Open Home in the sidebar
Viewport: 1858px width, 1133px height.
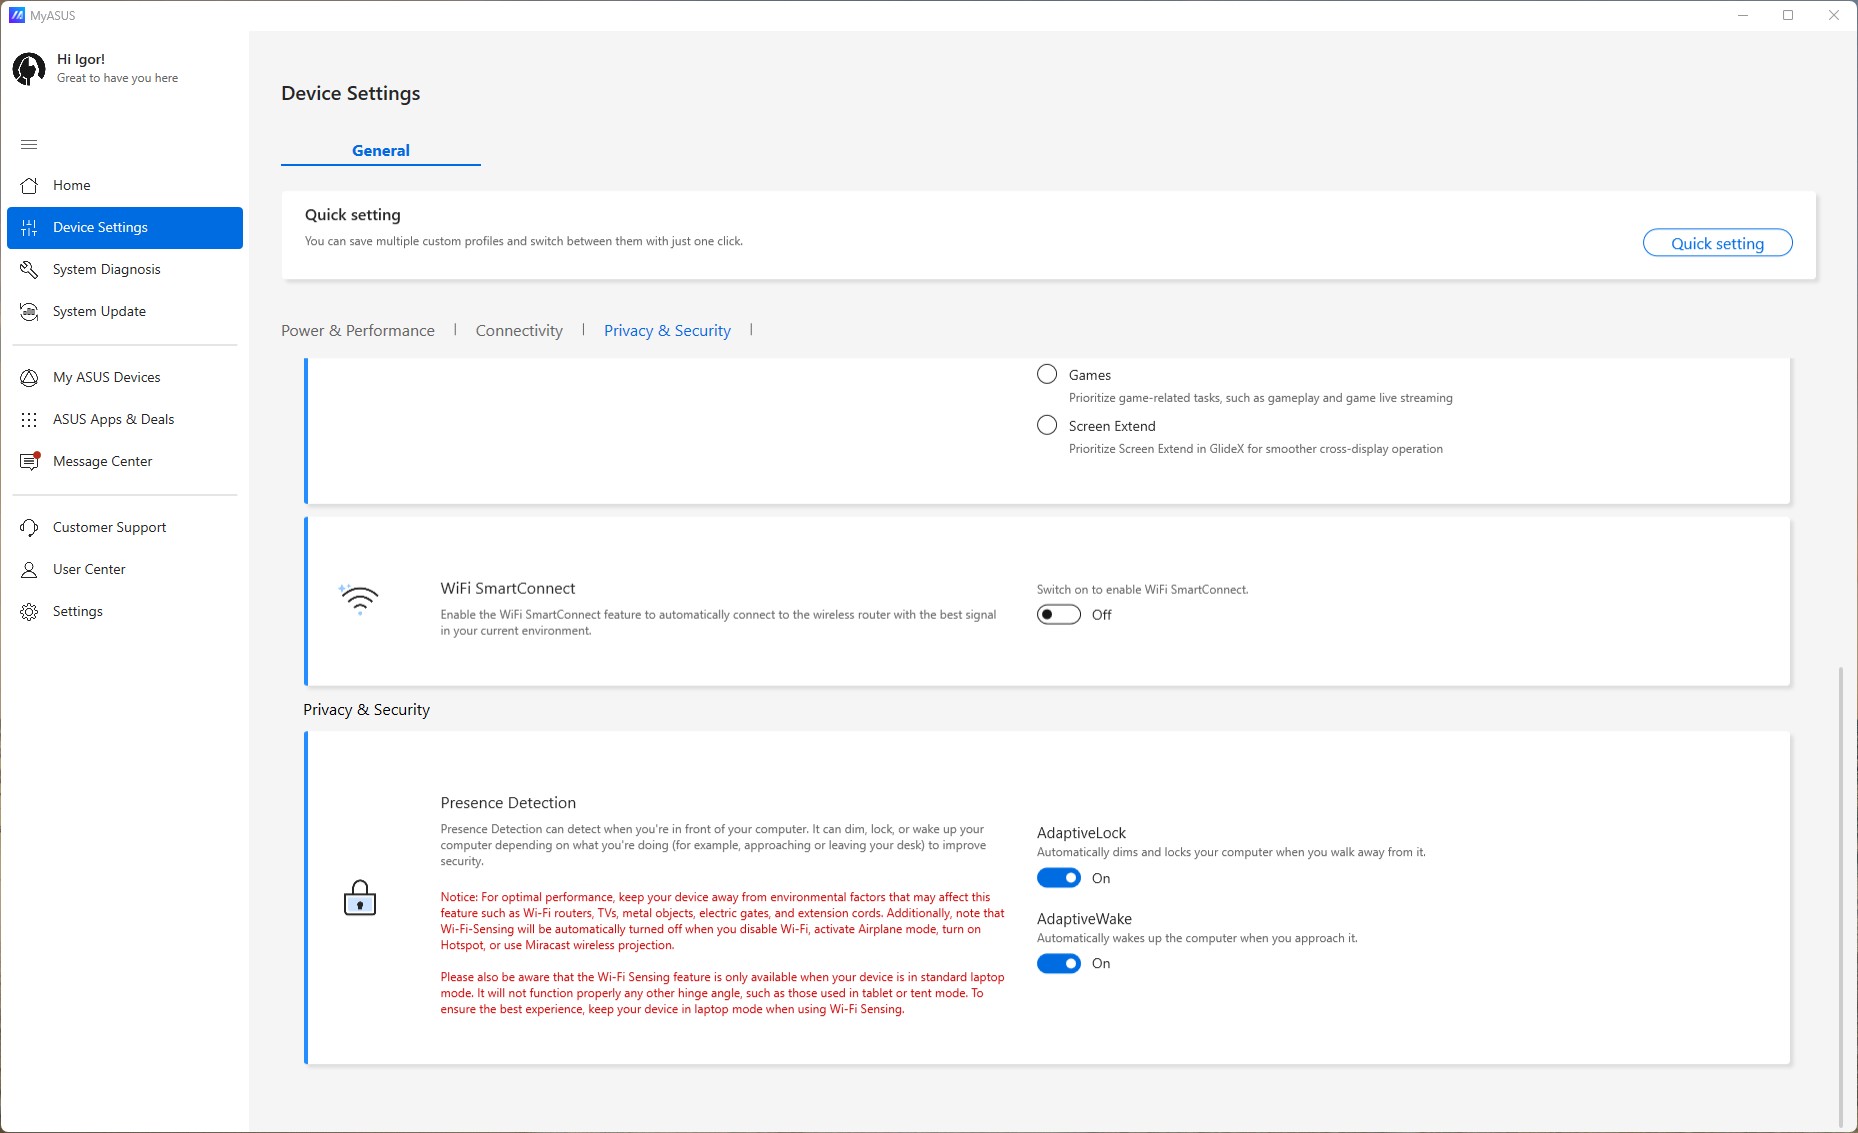(125, 185)
